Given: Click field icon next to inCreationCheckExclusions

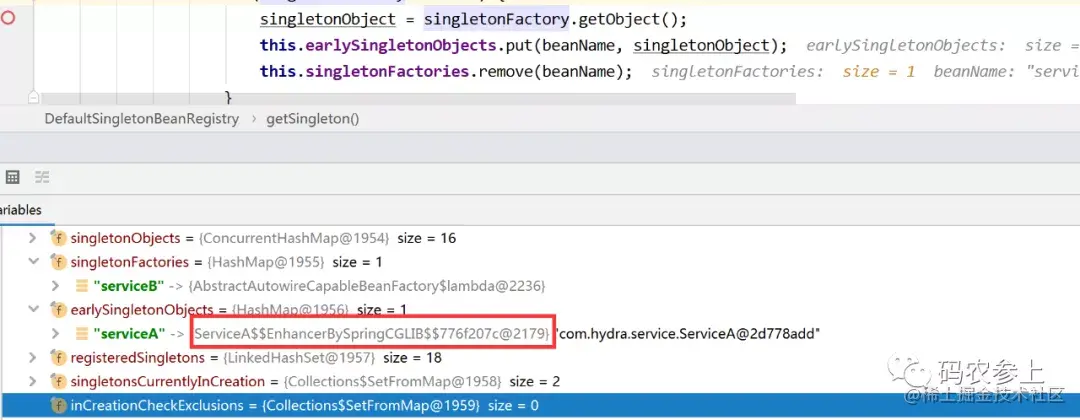Looking at the screenshot, I should point(59,406).
